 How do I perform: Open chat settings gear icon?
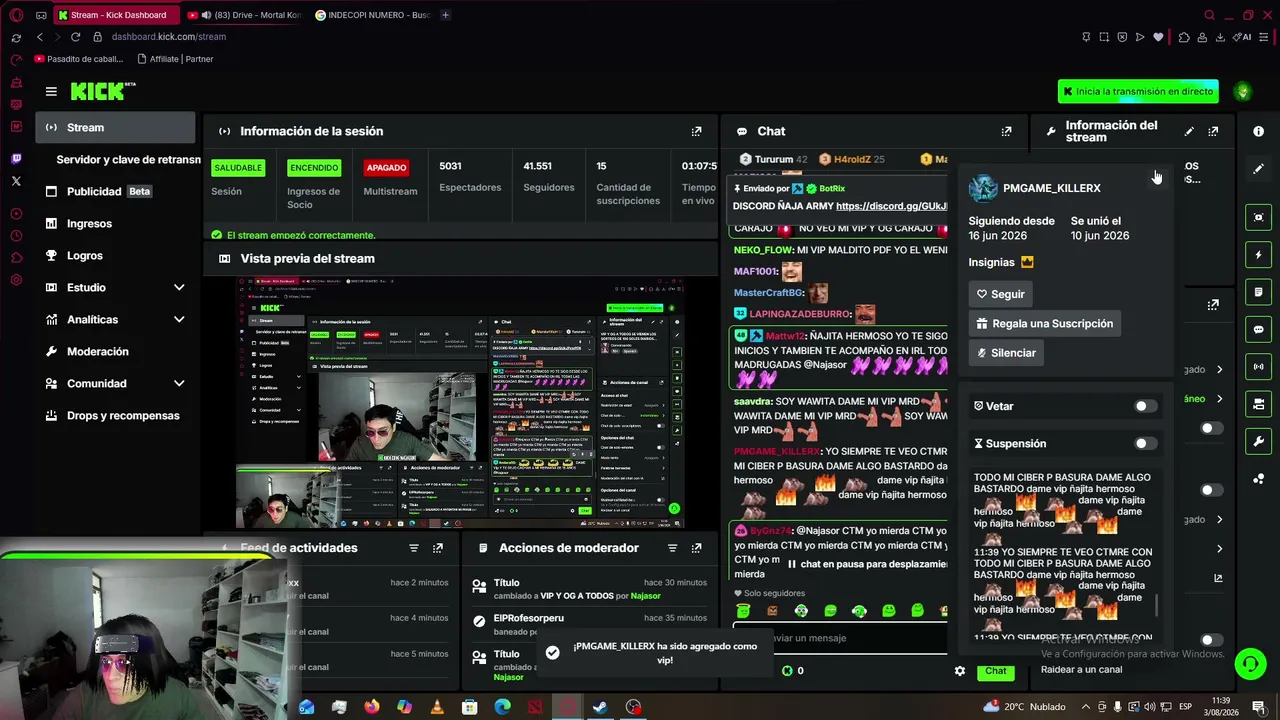click(x=960, y=671)
